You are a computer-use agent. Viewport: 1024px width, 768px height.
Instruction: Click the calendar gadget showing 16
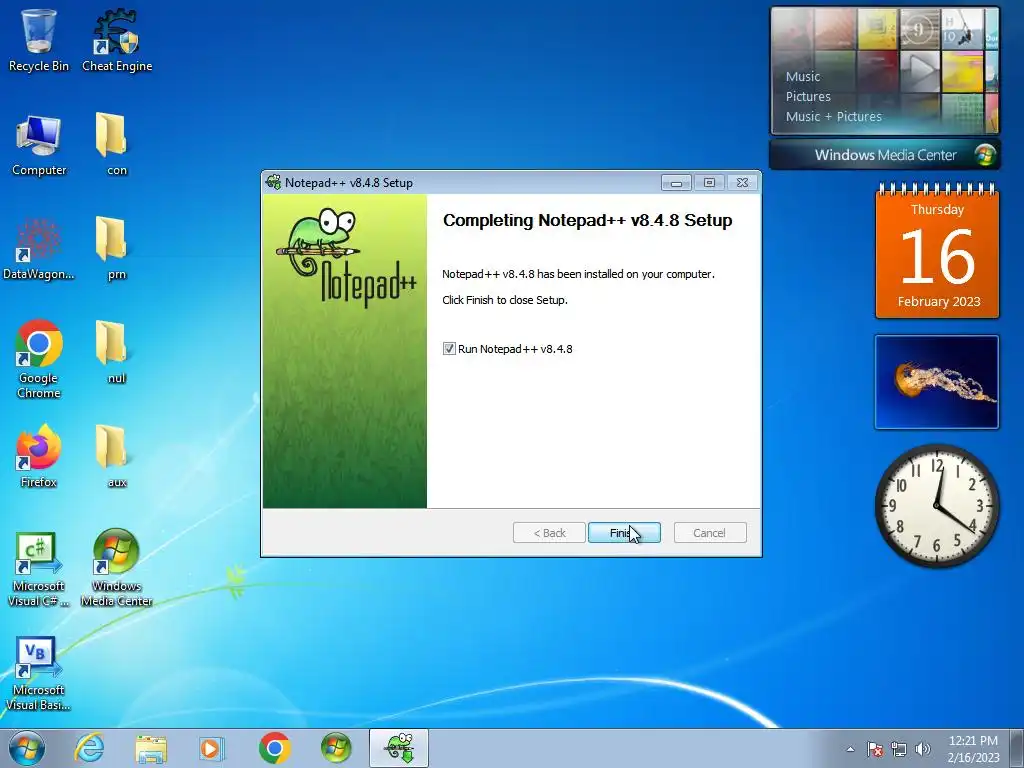pos(937,252)
